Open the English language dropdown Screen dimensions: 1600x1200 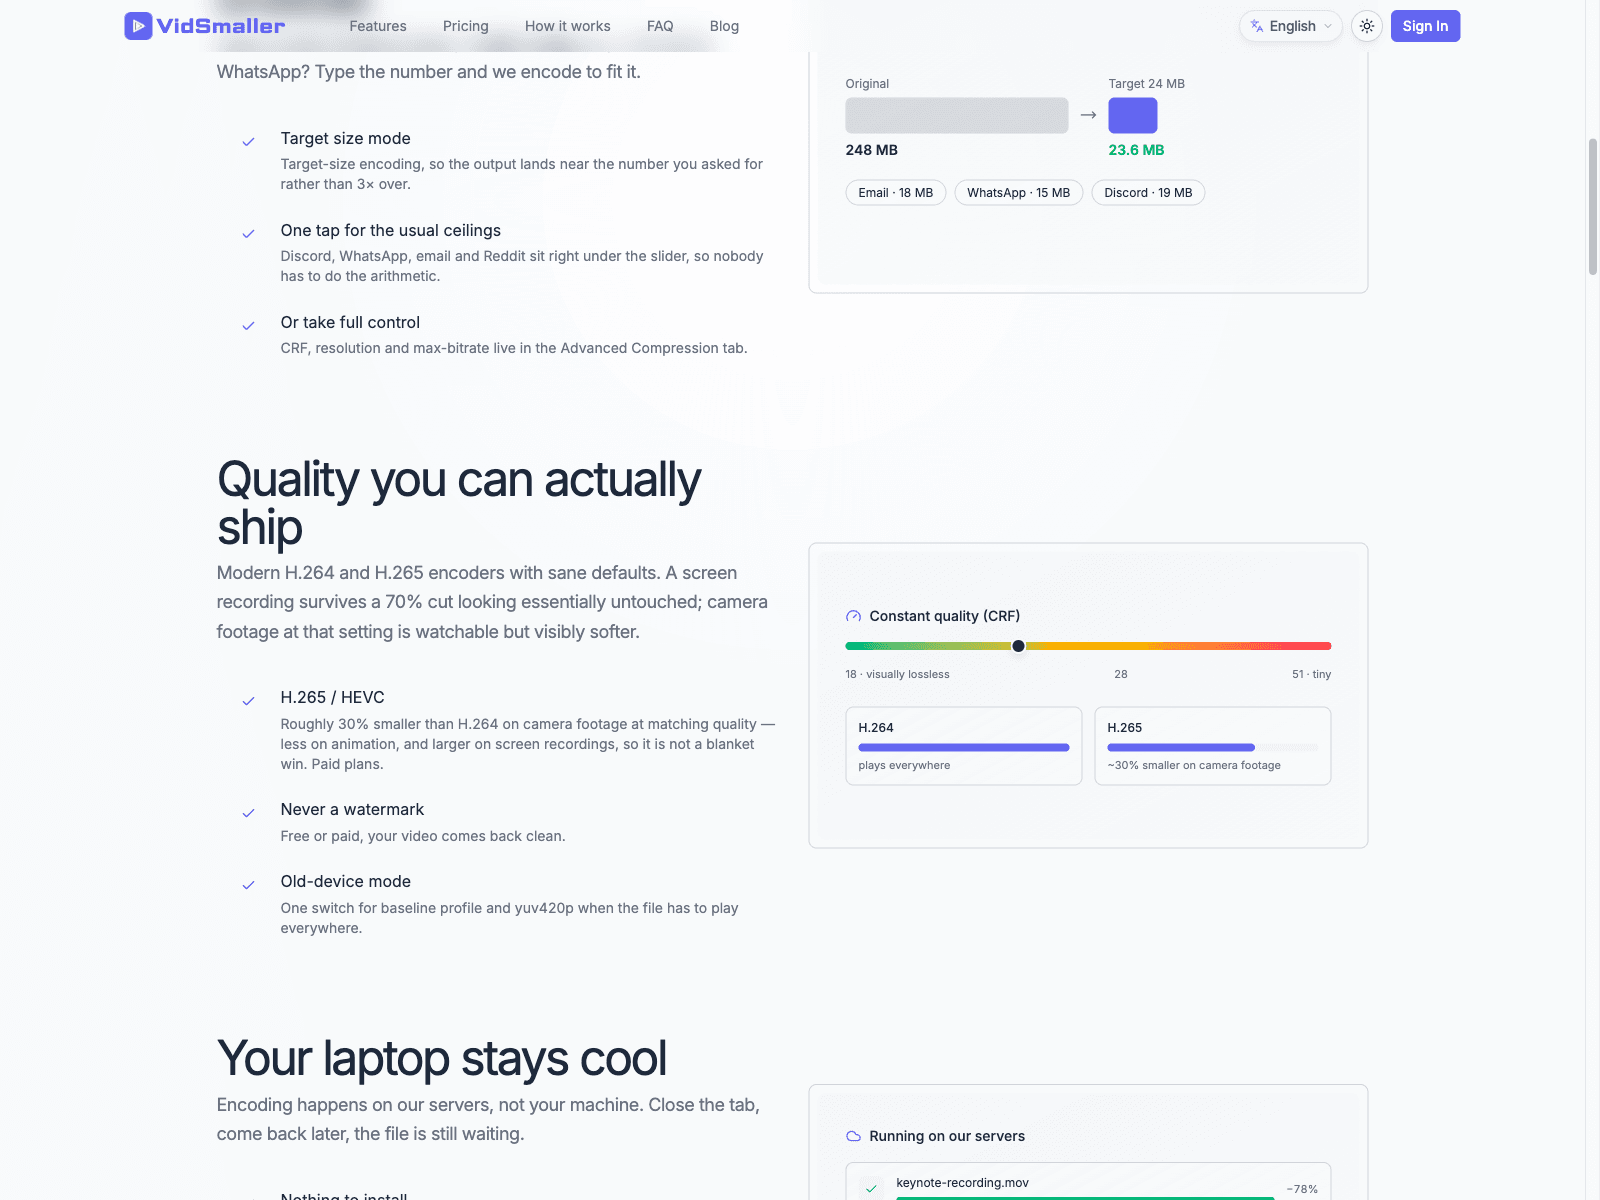pyautogui.click(x=1291, y=26)
